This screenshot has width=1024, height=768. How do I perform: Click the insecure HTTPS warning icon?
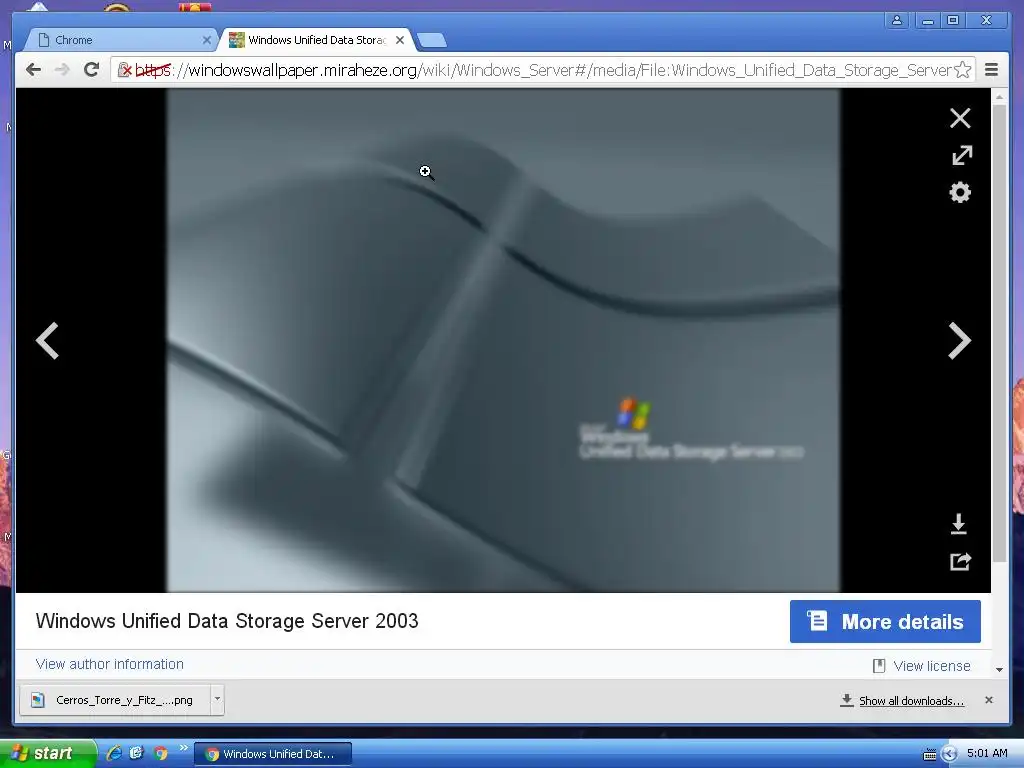(x=124, y=70)
